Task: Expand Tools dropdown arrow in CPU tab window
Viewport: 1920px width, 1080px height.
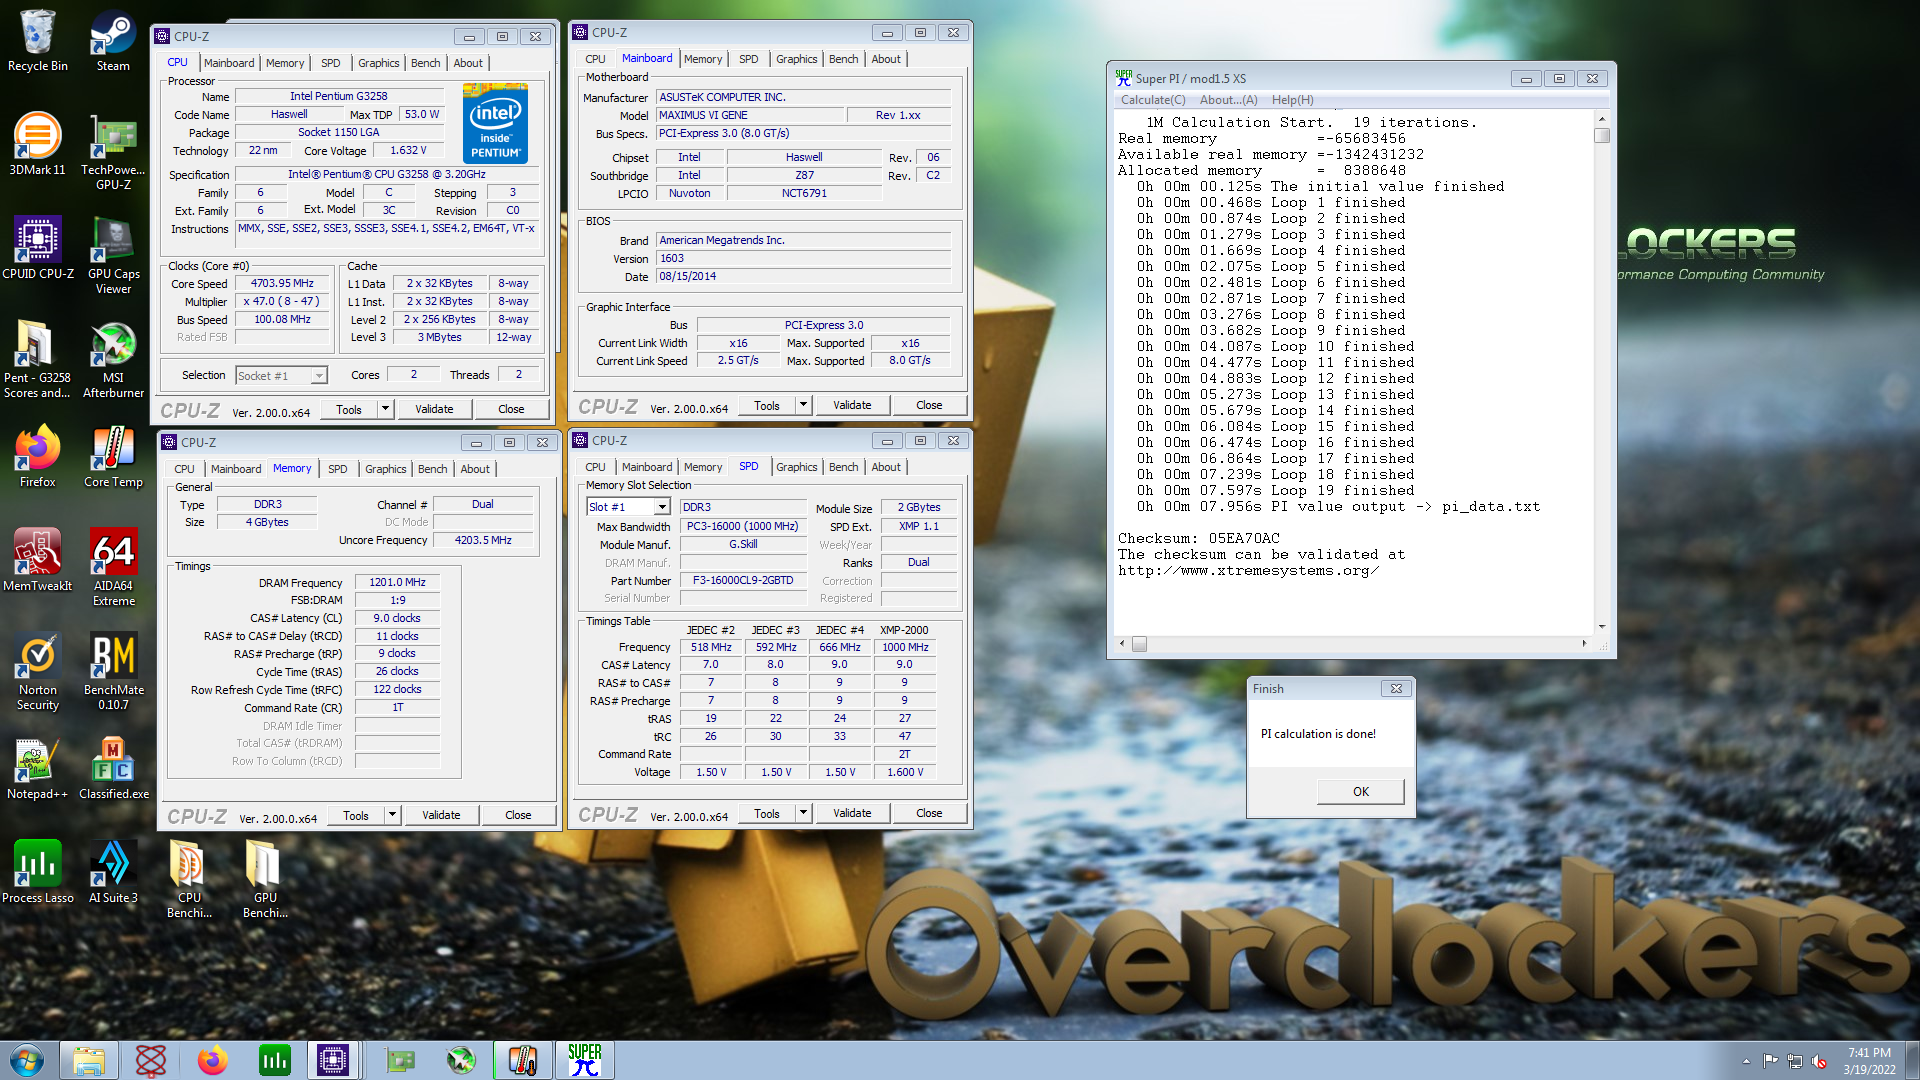Action: click(x=385, y=409)
